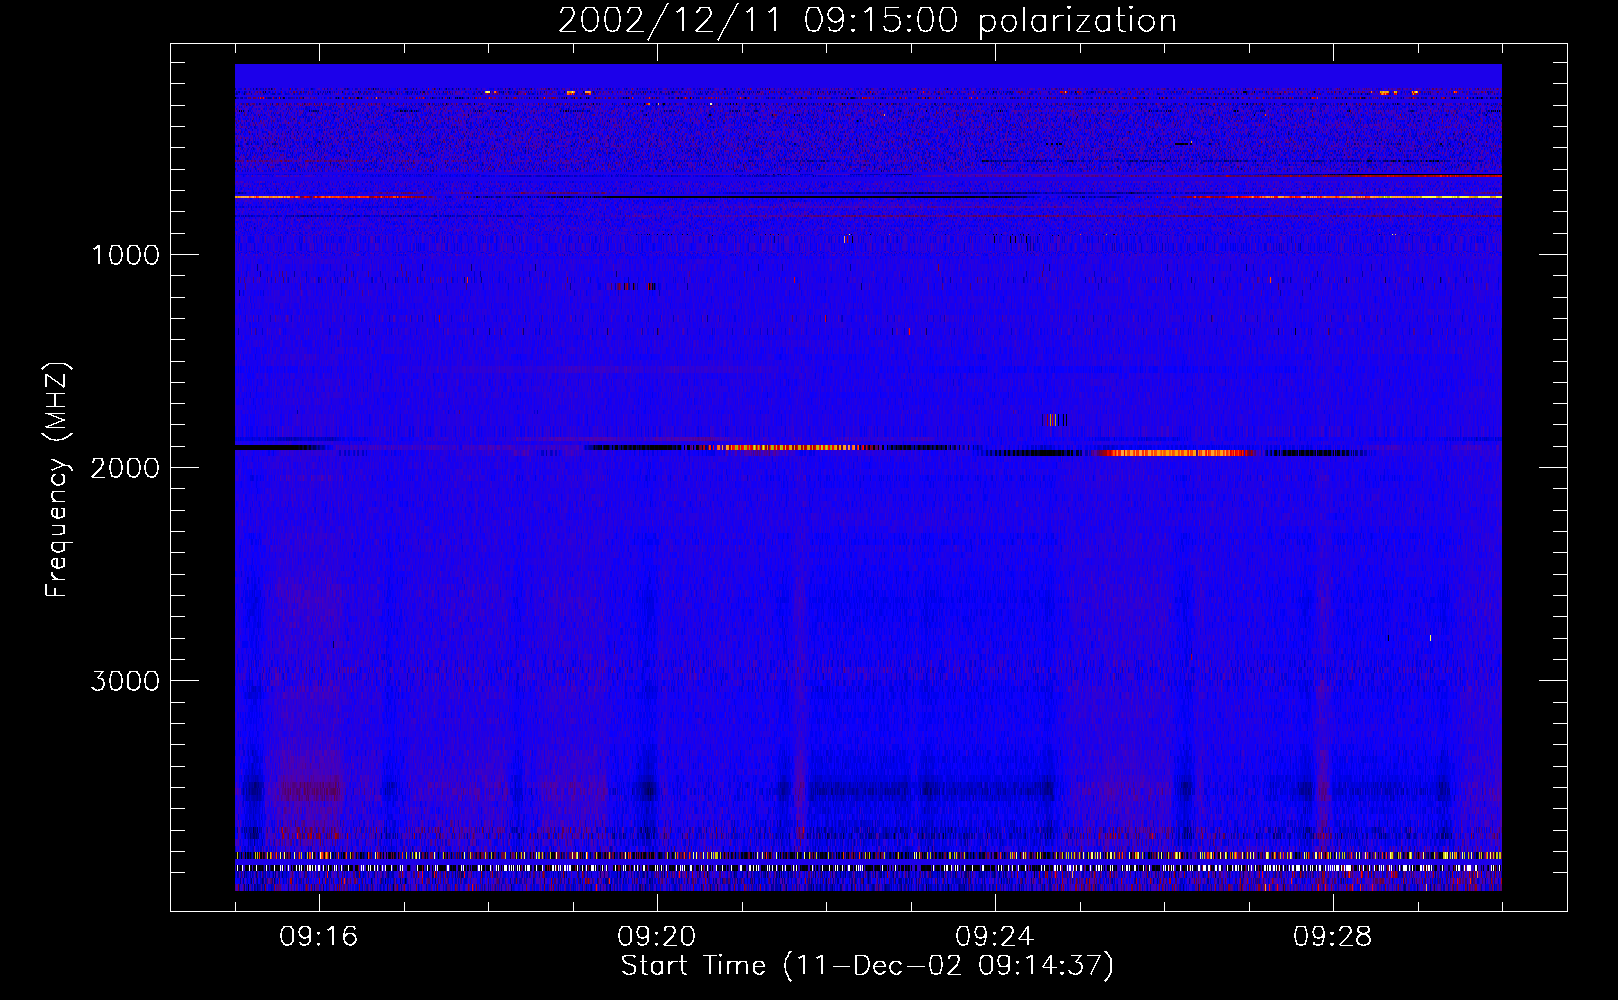Click the 'Frequency (MHZ)' axis title
This screenshot has height=1000, width=1618.
(x=57, y=480)
